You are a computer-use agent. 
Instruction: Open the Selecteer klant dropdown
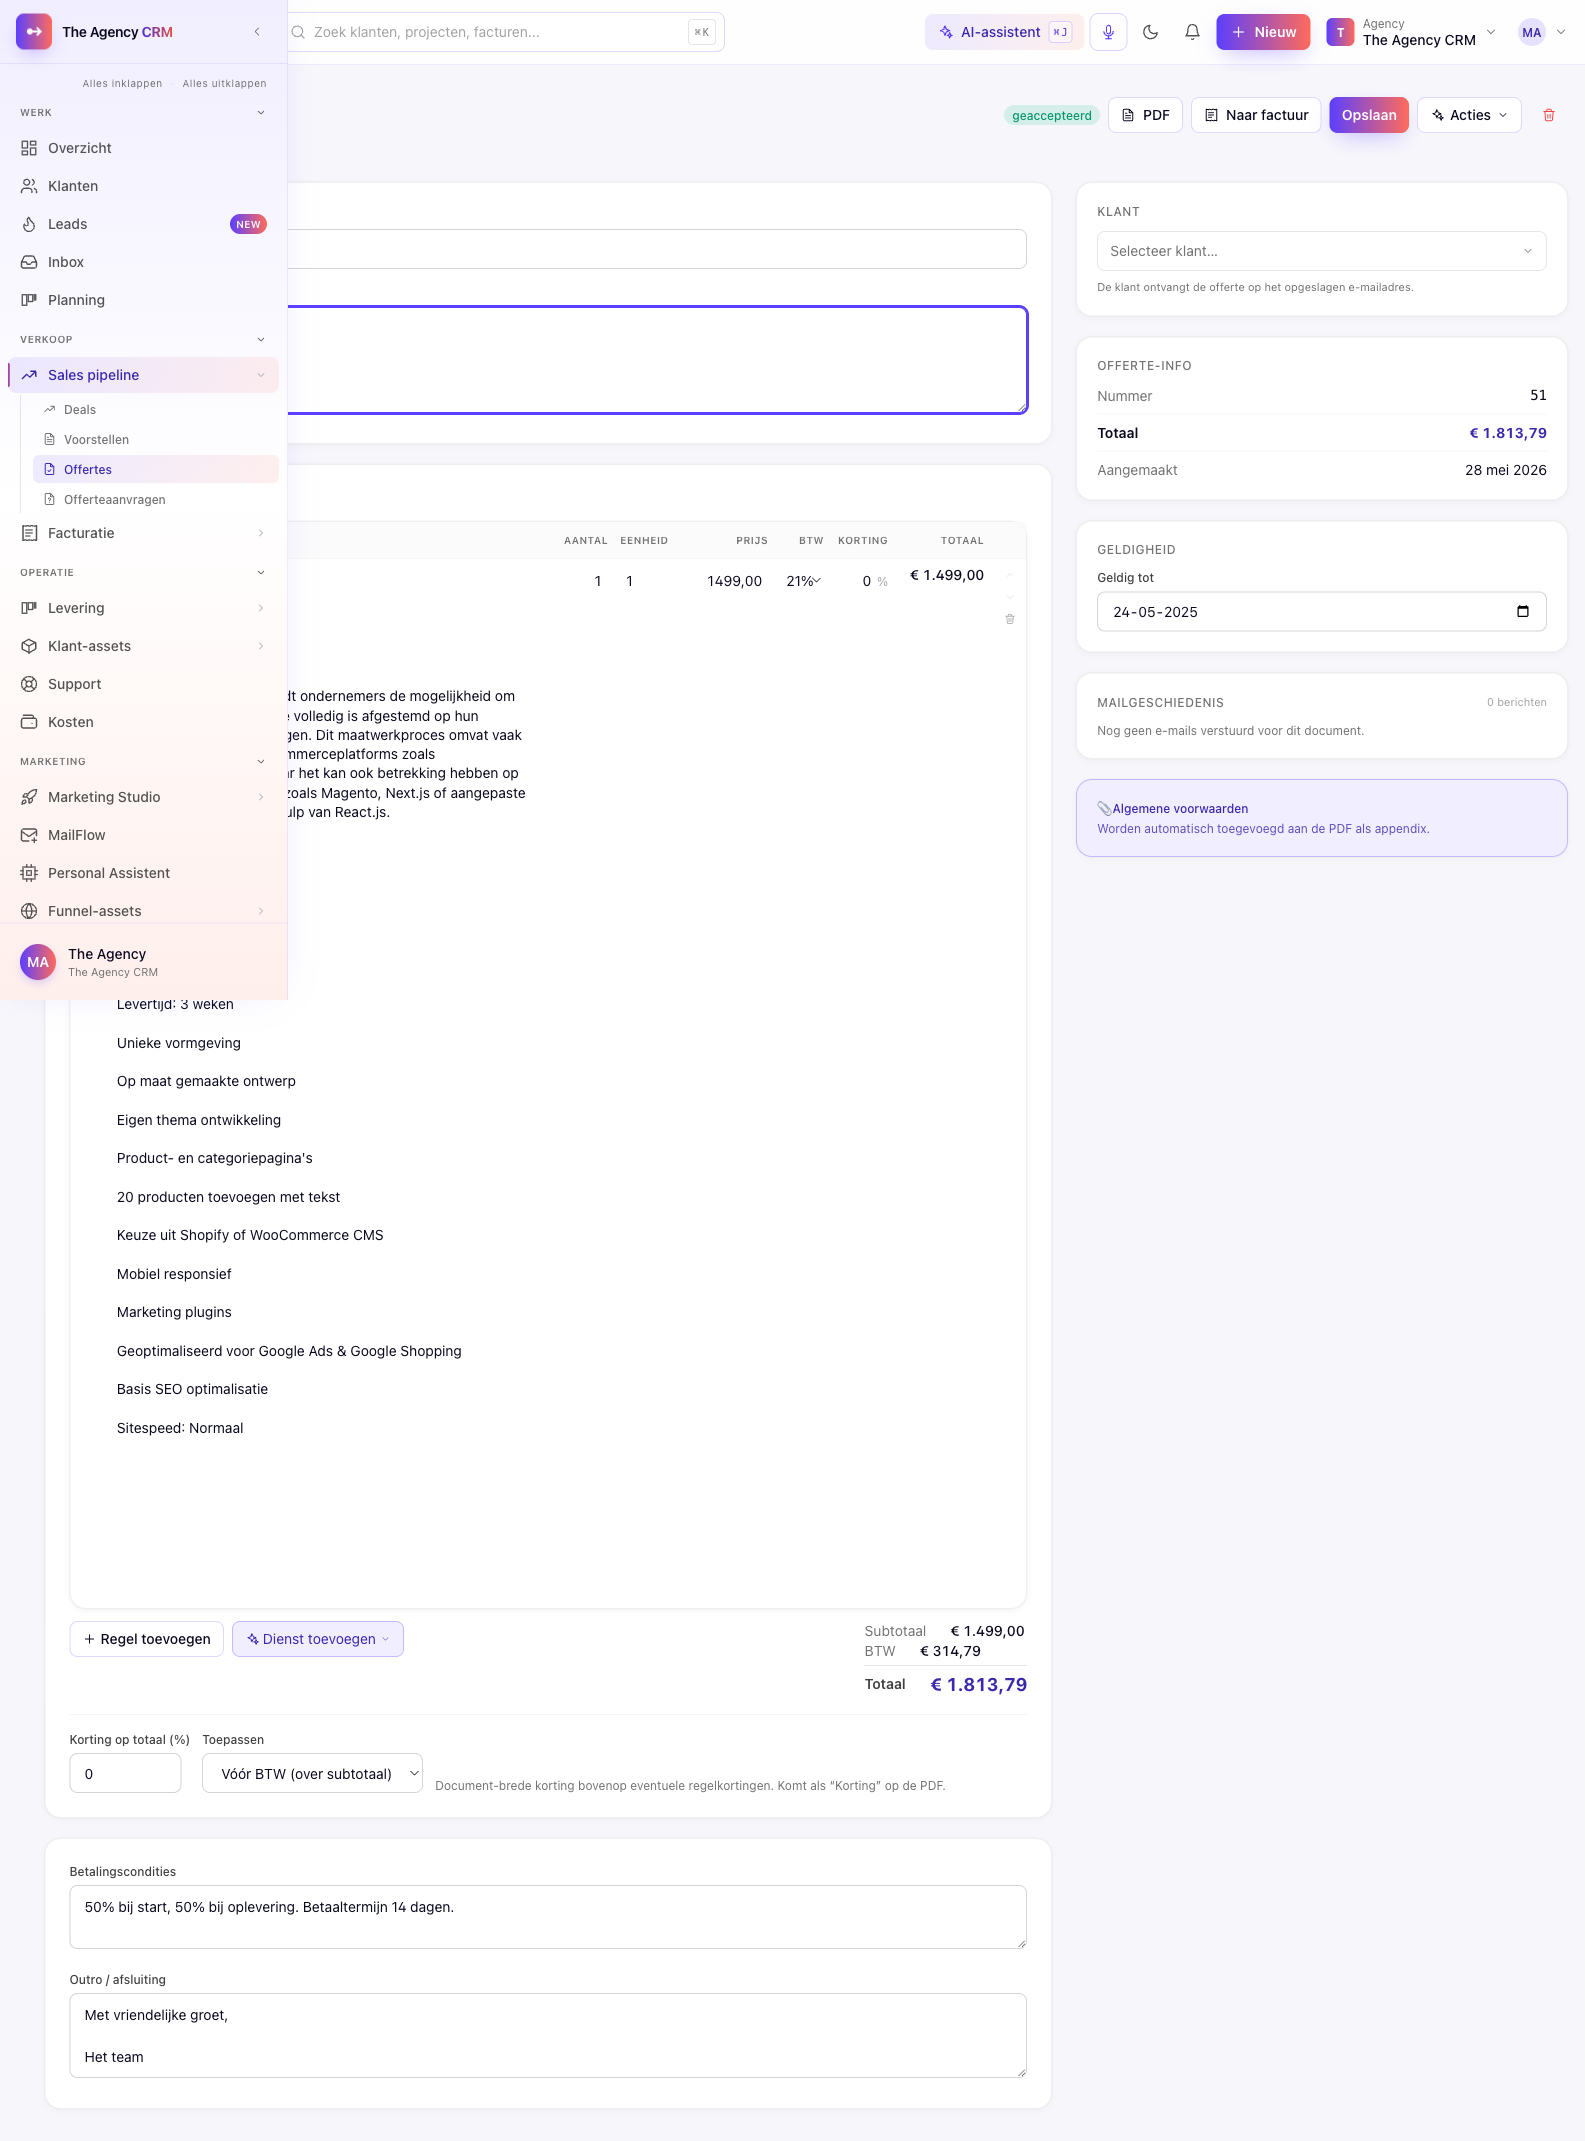coord(1321,251)
